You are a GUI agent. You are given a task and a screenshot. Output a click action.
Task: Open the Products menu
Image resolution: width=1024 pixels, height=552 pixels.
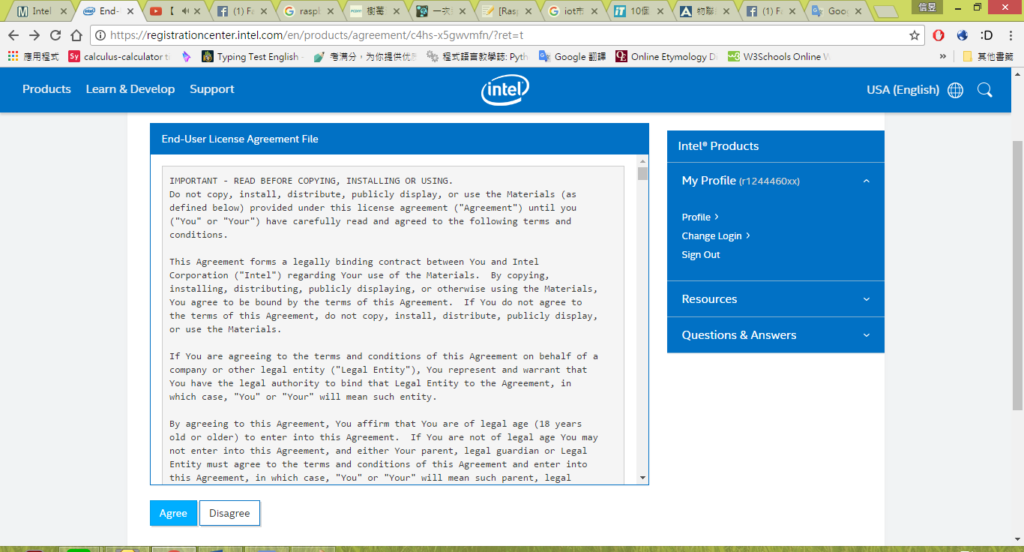click(46, 89)
